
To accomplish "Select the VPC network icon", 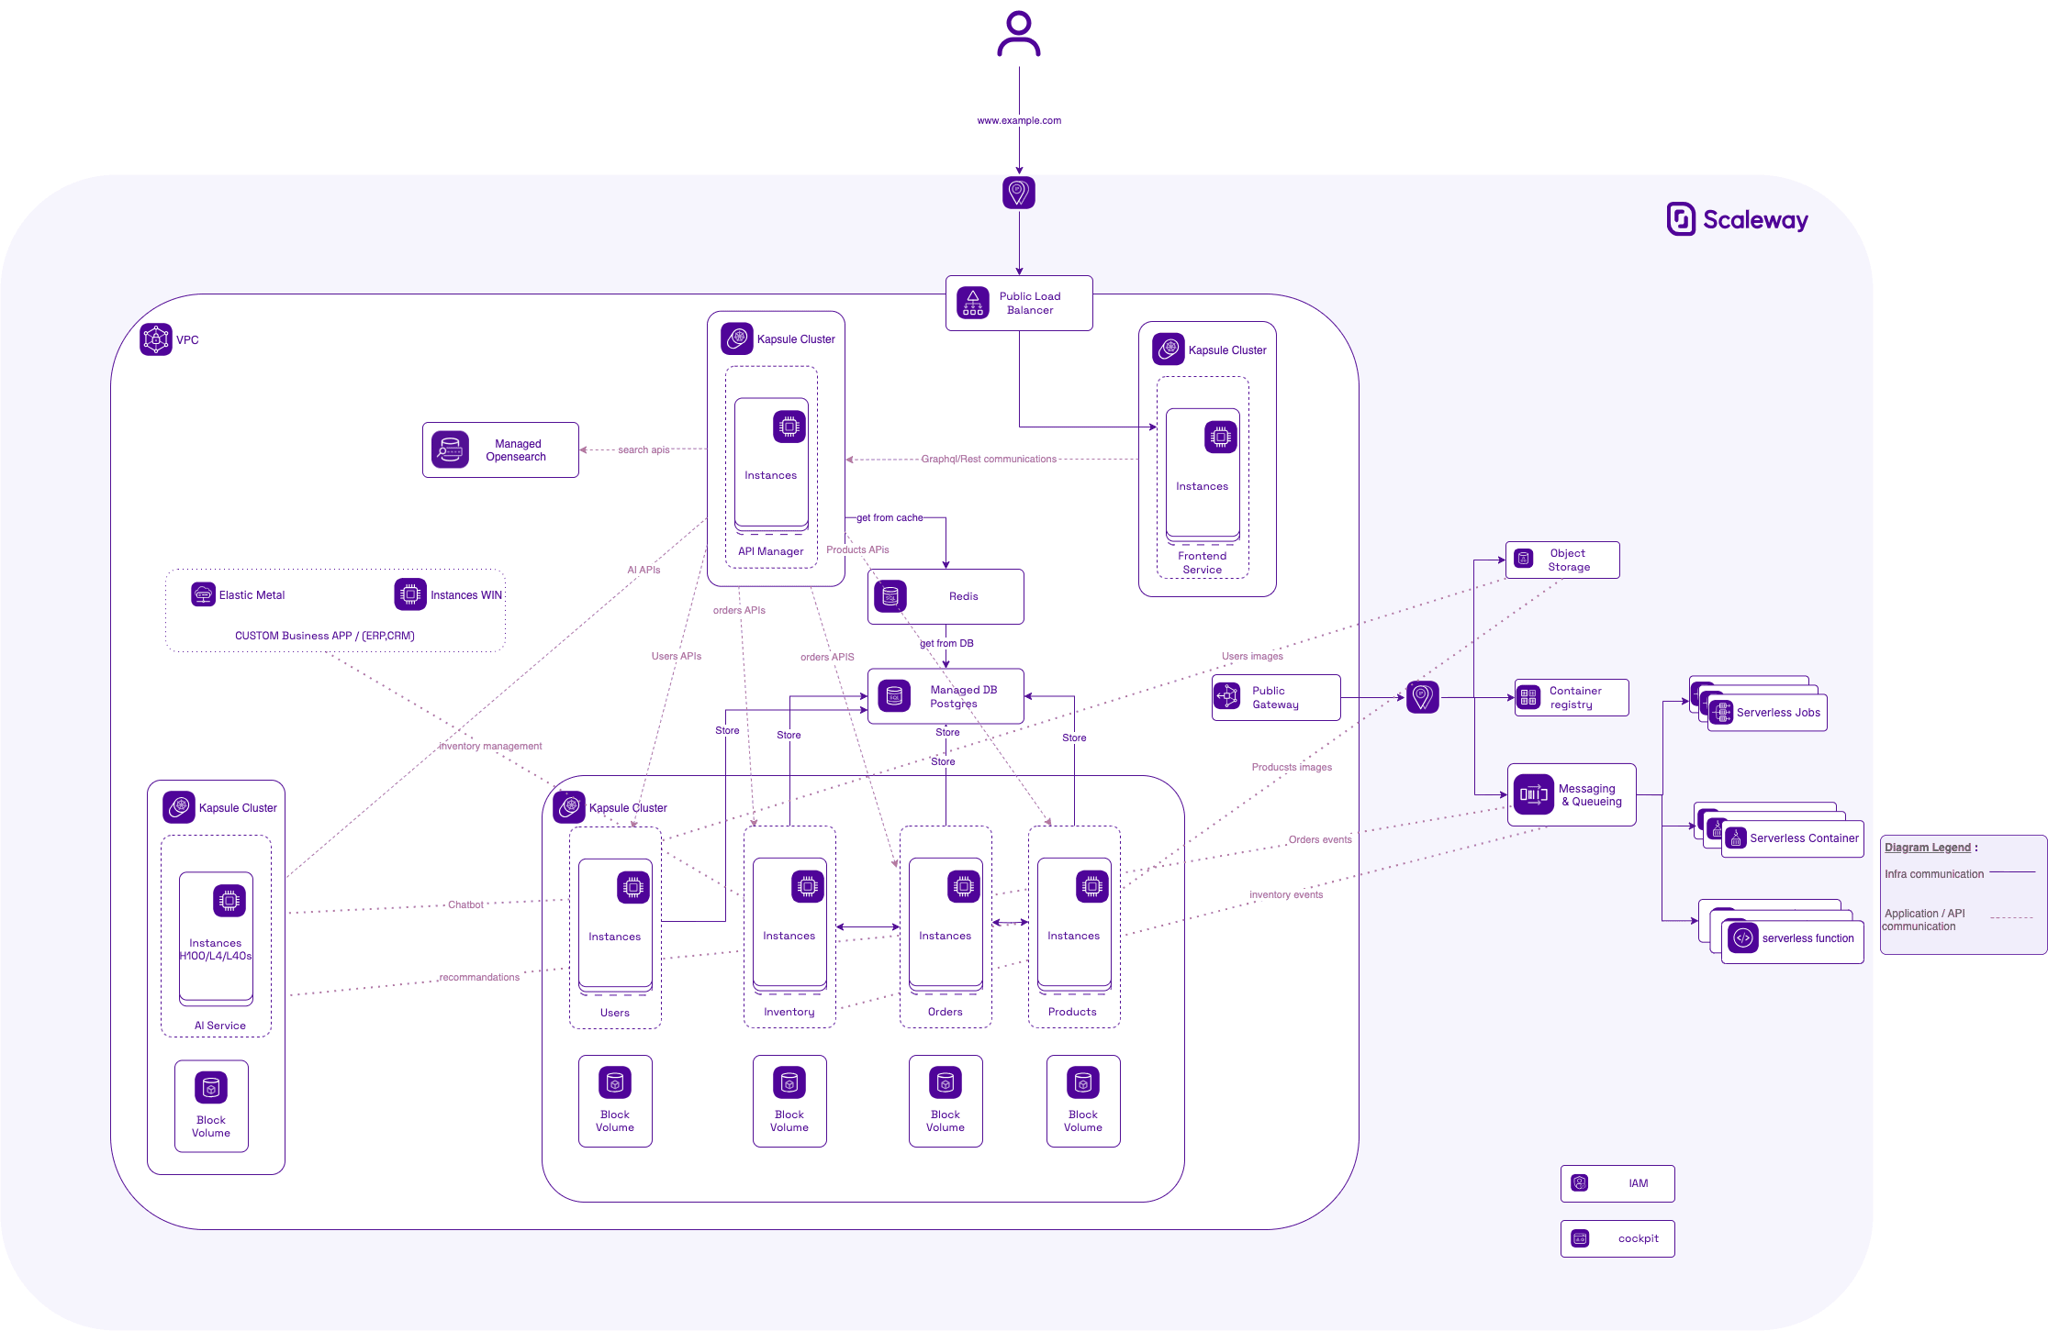I will coord(157,340).
